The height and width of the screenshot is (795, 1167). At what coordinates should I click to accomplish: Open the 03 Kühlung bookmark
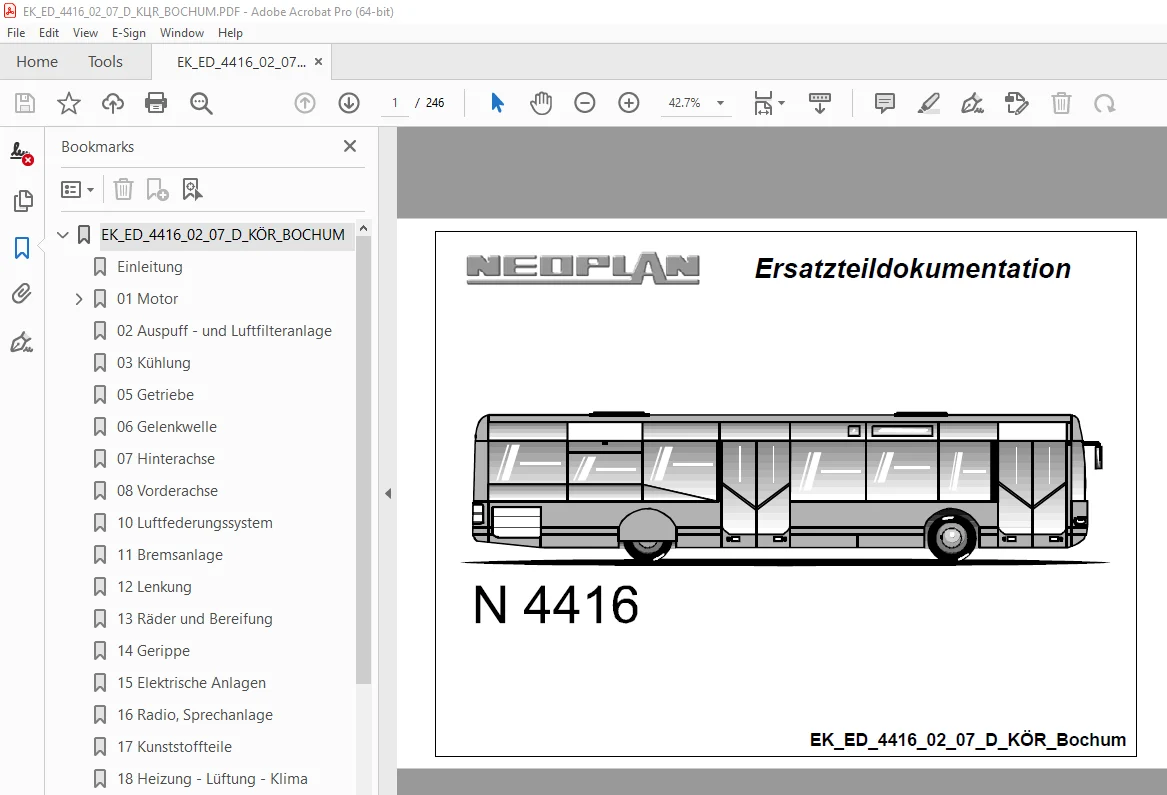pos(153,363)
